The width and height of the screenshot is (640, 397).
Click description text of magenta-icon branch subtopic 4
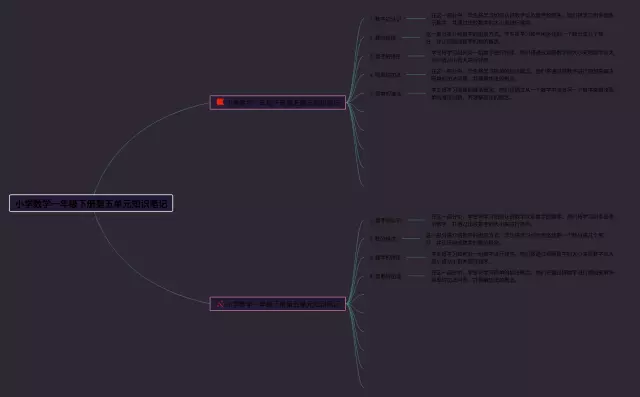(523, 276)
